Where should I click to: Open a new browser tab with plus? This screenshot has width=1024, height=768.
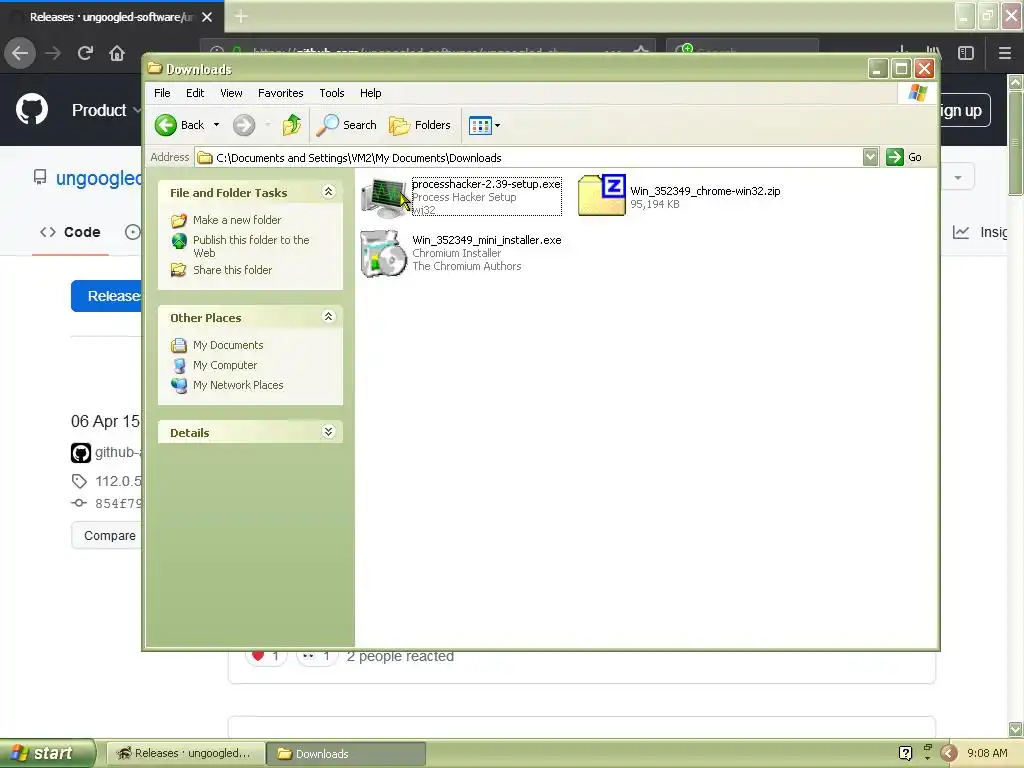coord(241,16)
